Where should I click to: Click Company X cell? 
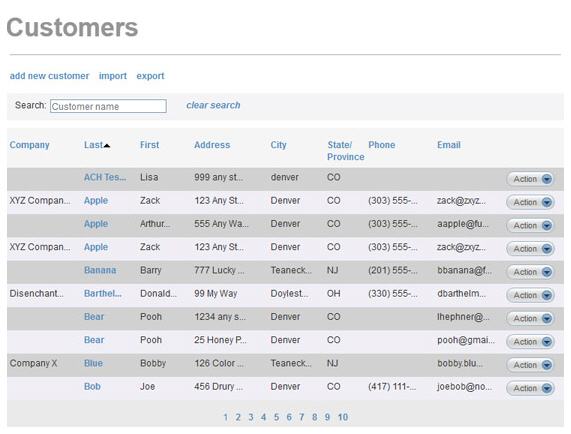(x=34, y=363)
